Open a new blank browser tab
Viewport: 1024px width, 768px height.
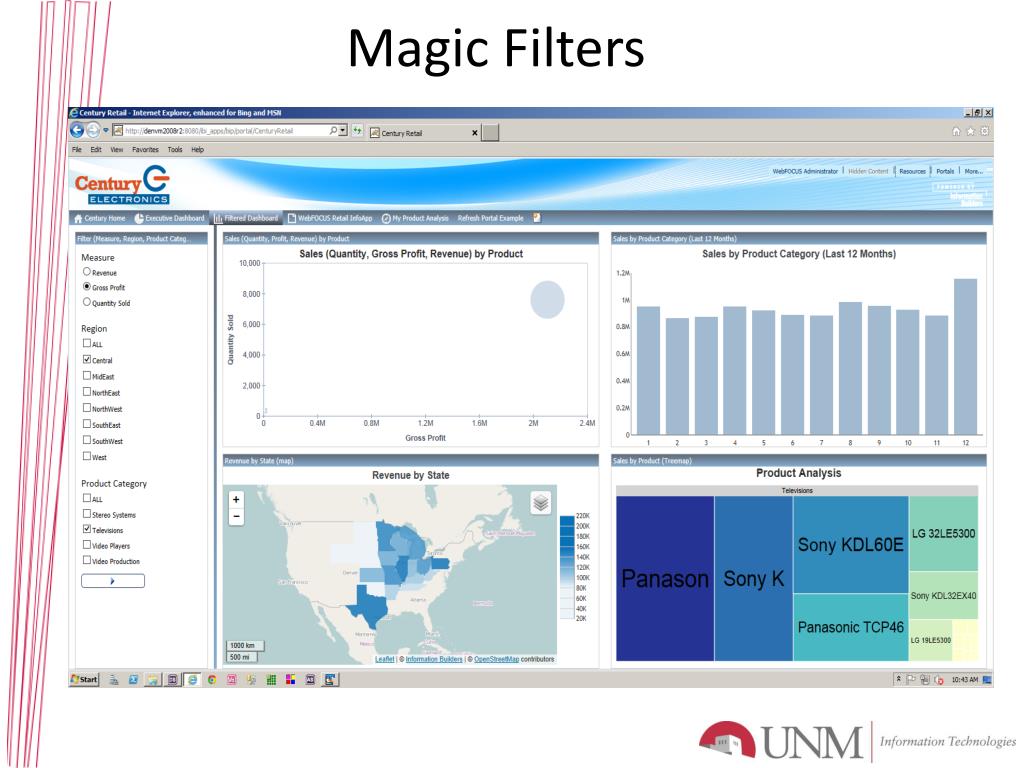490,133
